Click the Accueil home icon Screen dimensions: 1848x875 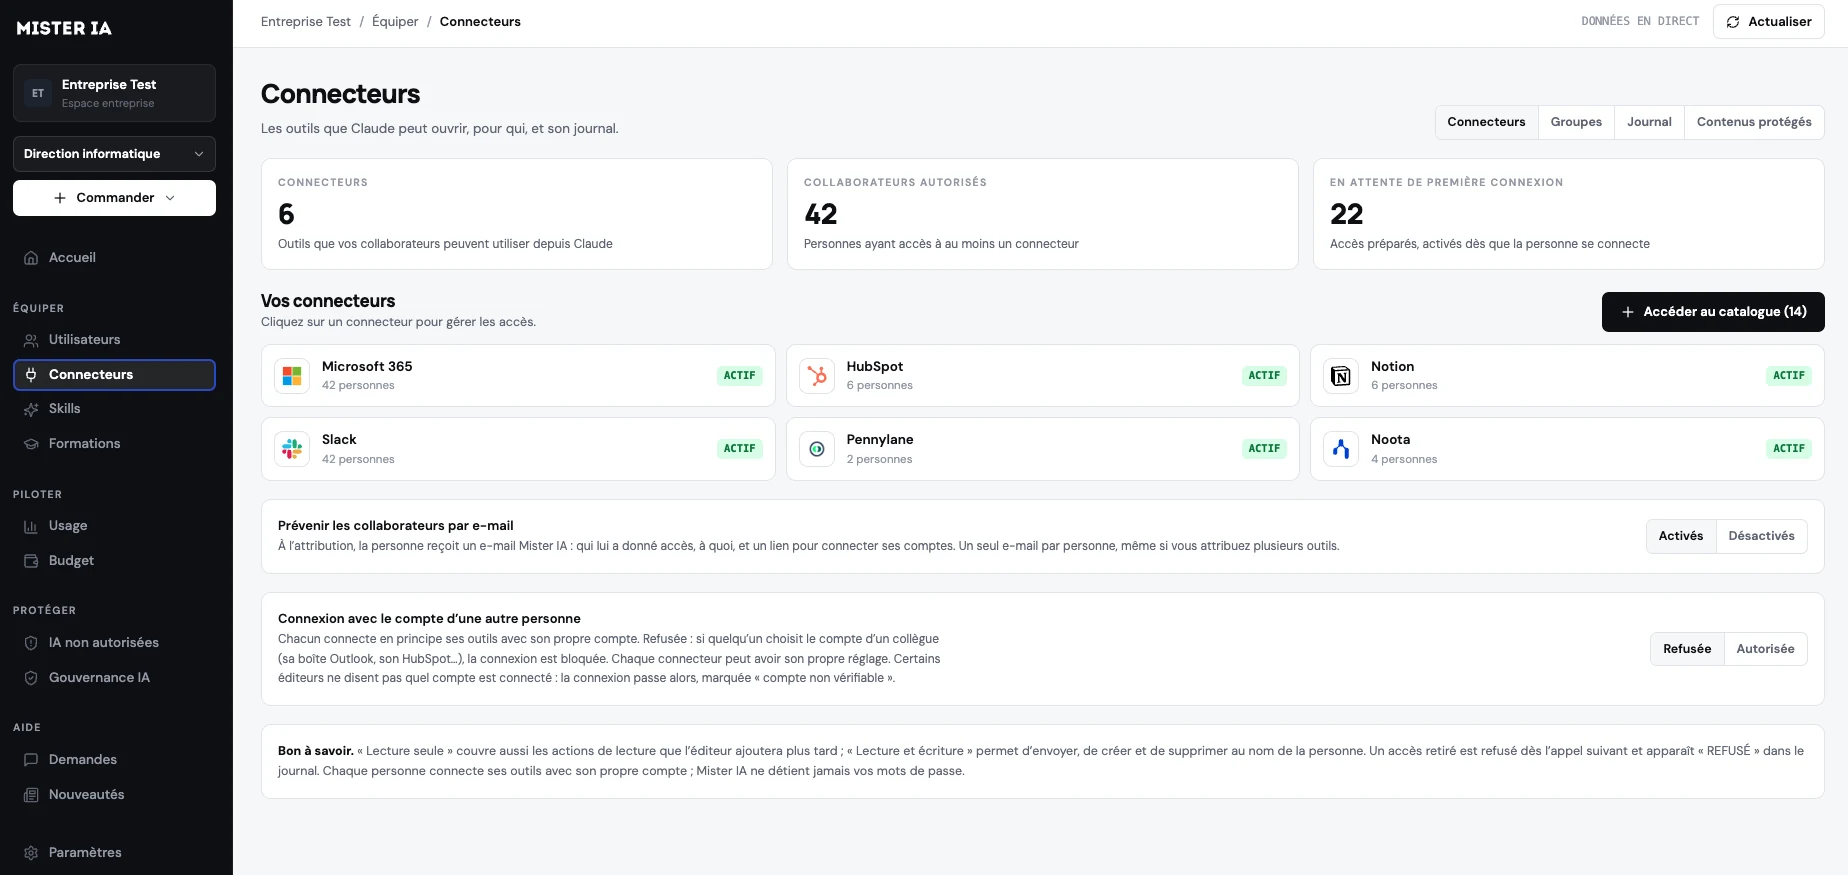(x=31, y=258)
